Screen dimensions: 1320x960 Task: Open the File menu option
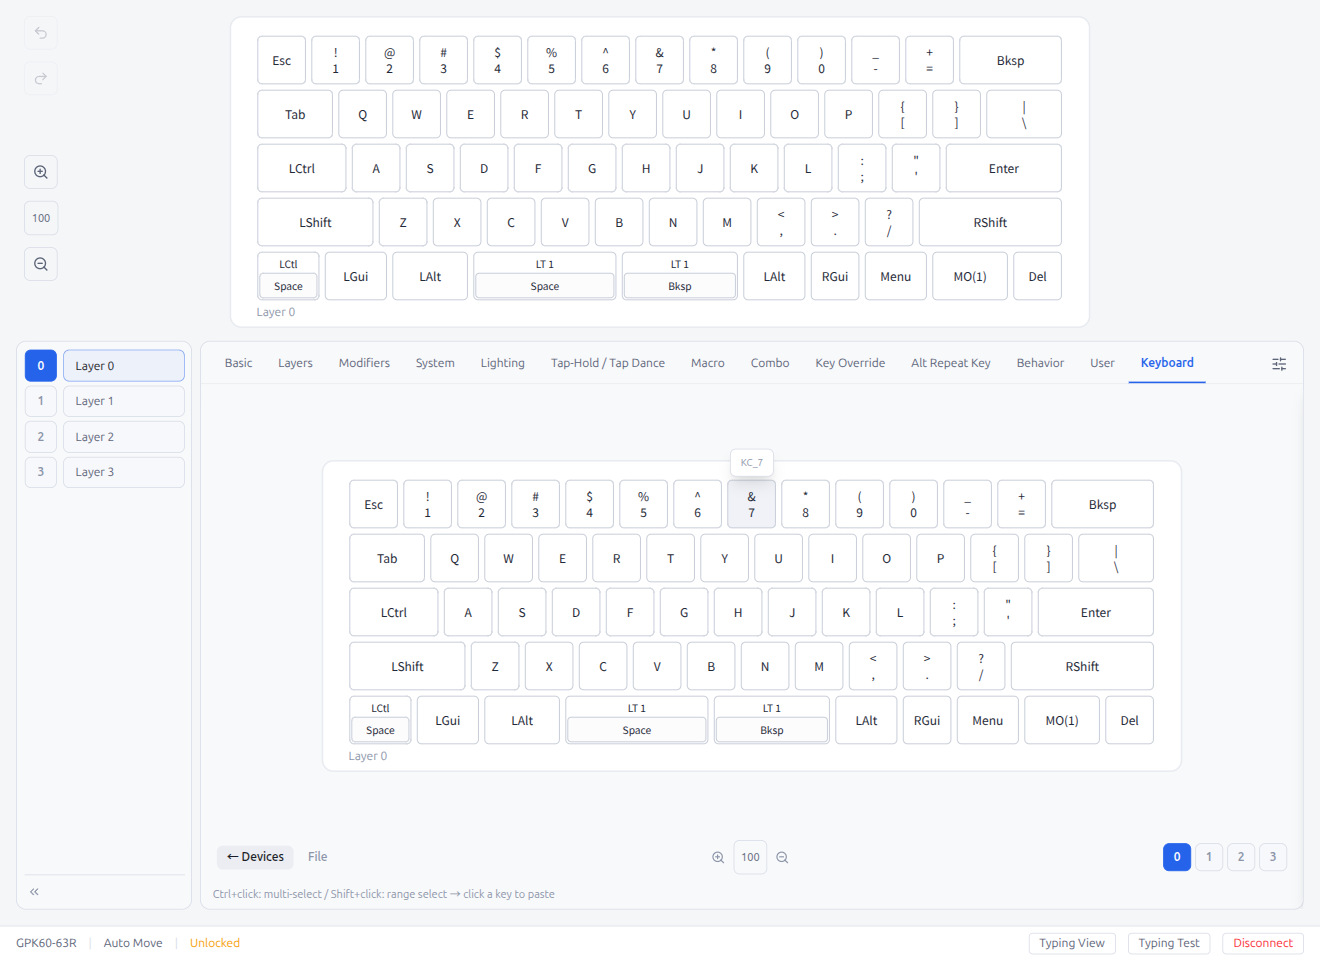coord(317,857)
